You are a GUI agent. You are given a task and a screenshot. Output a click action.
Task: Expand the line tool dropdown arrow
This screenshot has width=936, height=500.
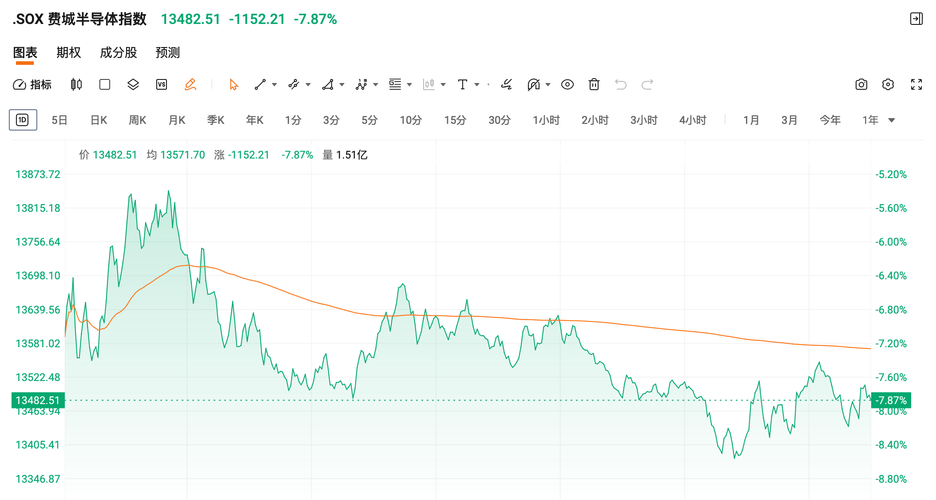pos(275,85)
